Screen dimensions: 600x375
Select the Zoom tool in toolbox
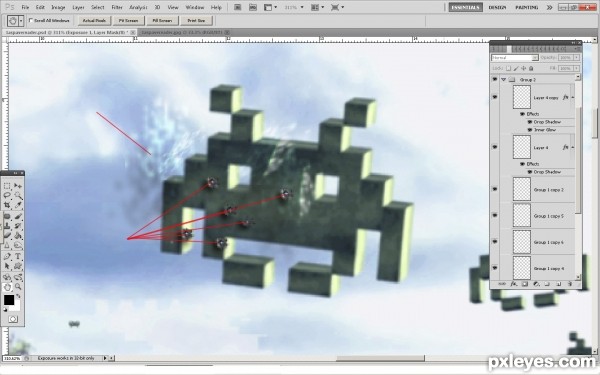coord(18,287)
